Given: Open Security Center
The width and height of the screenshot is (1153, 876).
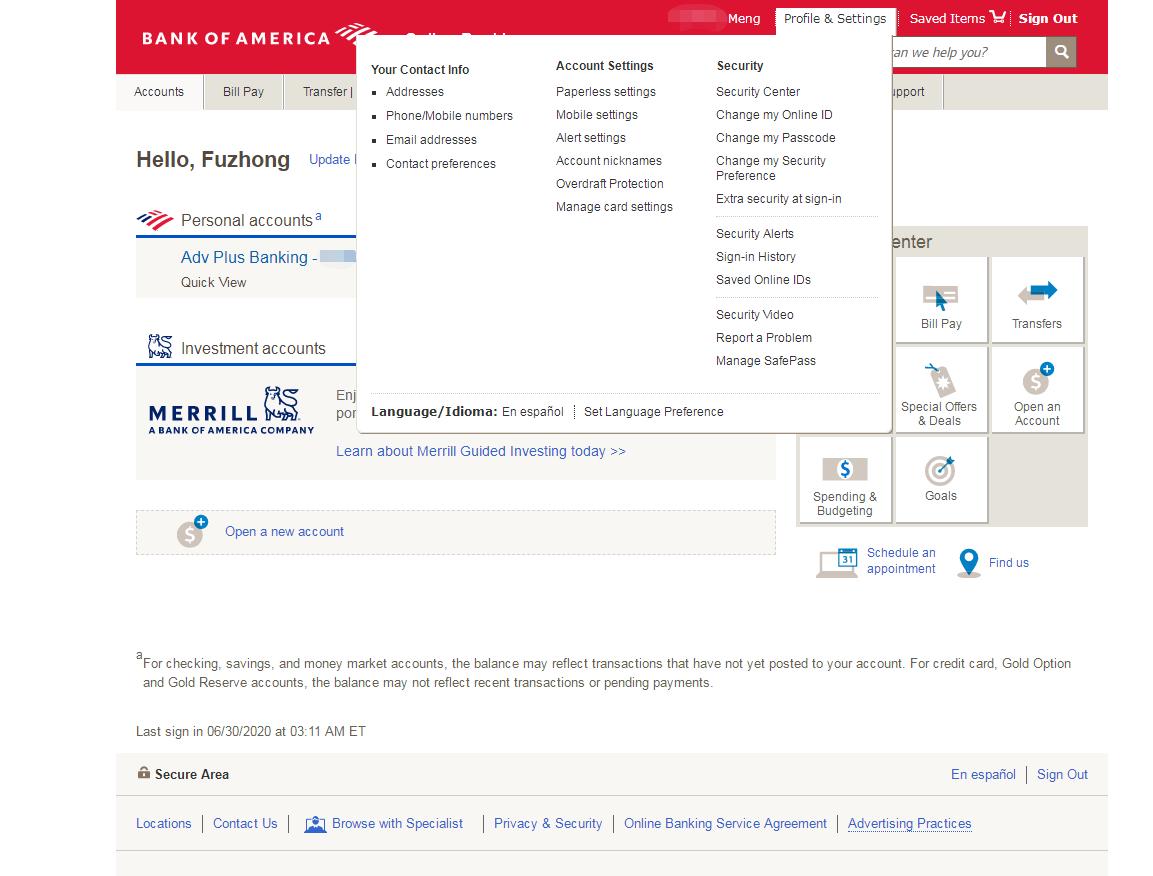Looking at the screenshot, I should tap(758, 92).
